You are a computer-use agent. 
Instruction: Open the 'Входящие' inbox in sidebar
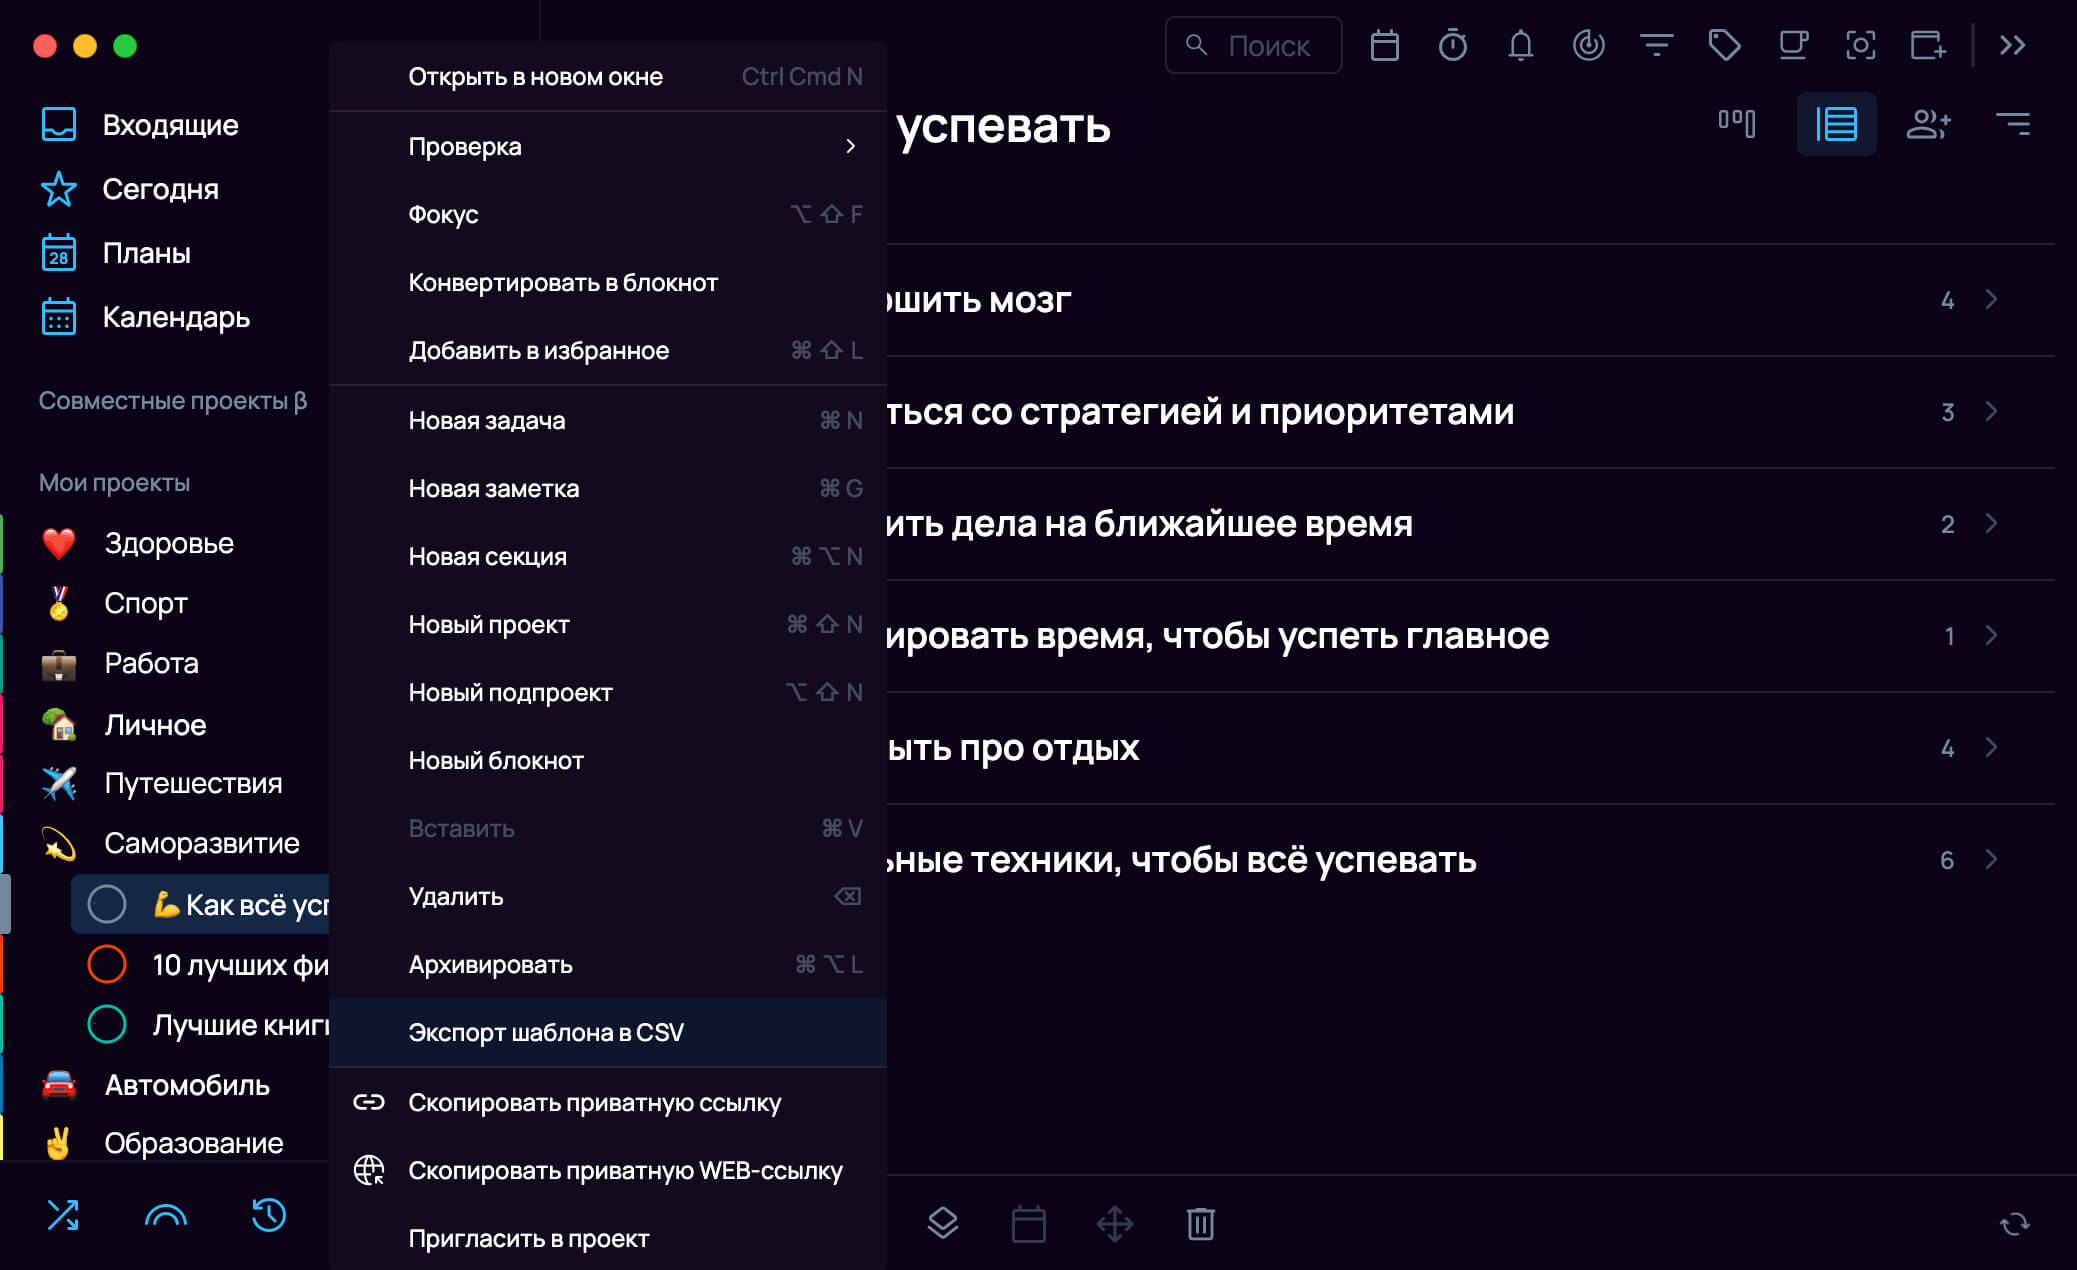point(170,125)
